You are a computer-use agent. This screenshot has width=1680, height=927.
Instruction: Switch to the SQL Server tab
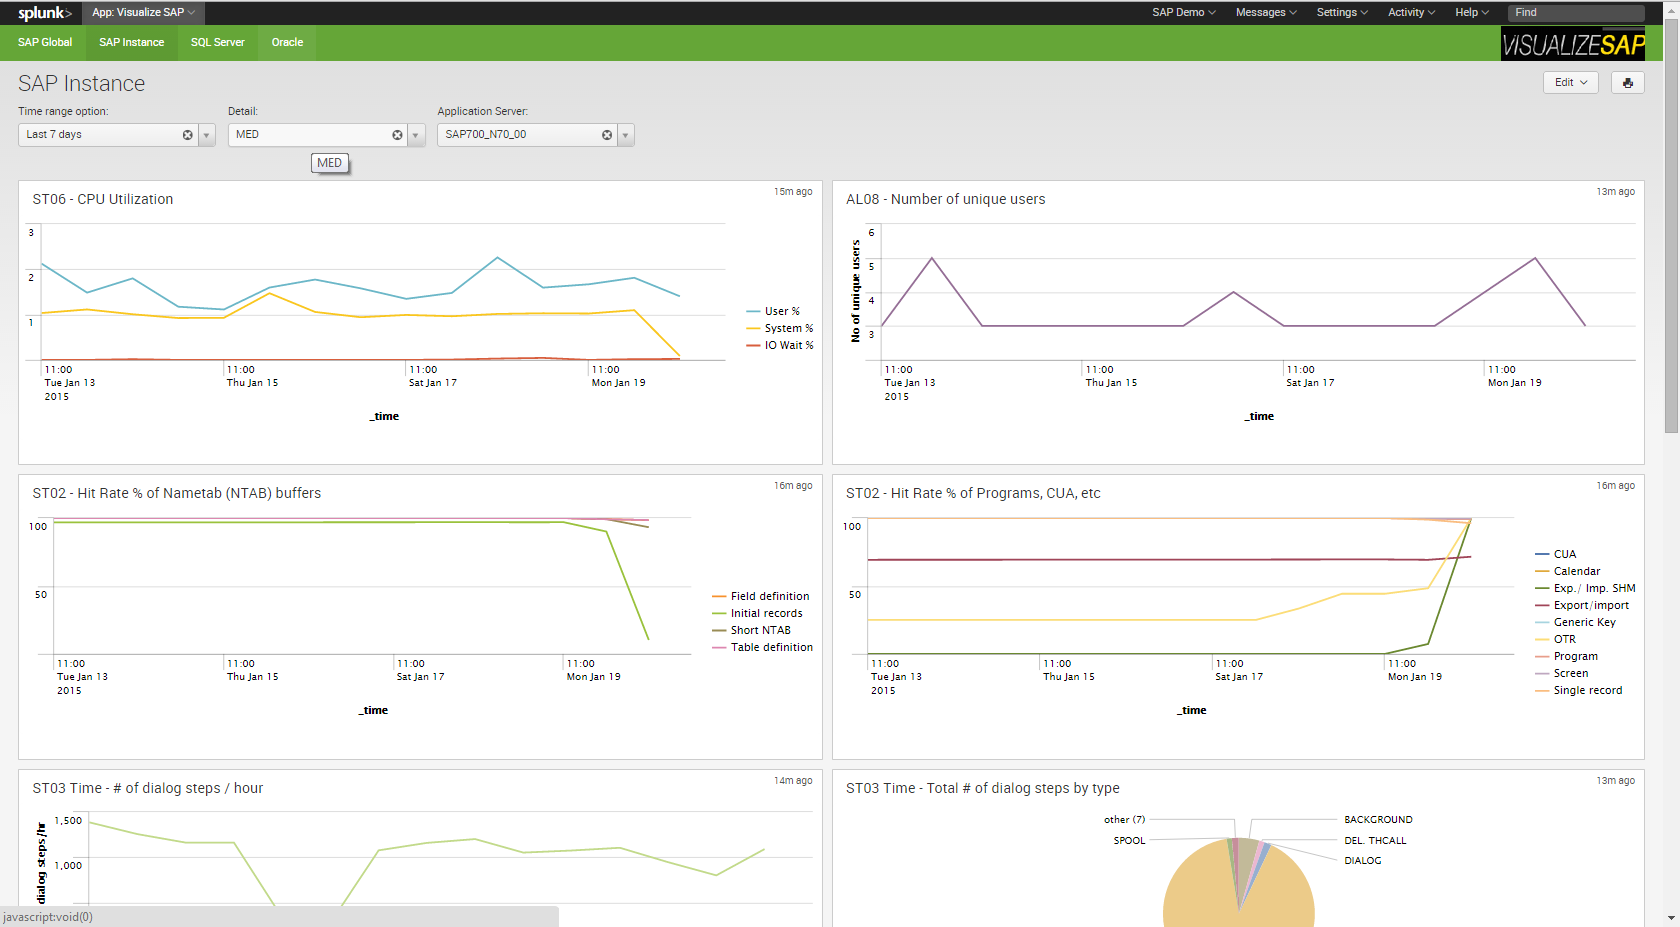click(217, 42)
